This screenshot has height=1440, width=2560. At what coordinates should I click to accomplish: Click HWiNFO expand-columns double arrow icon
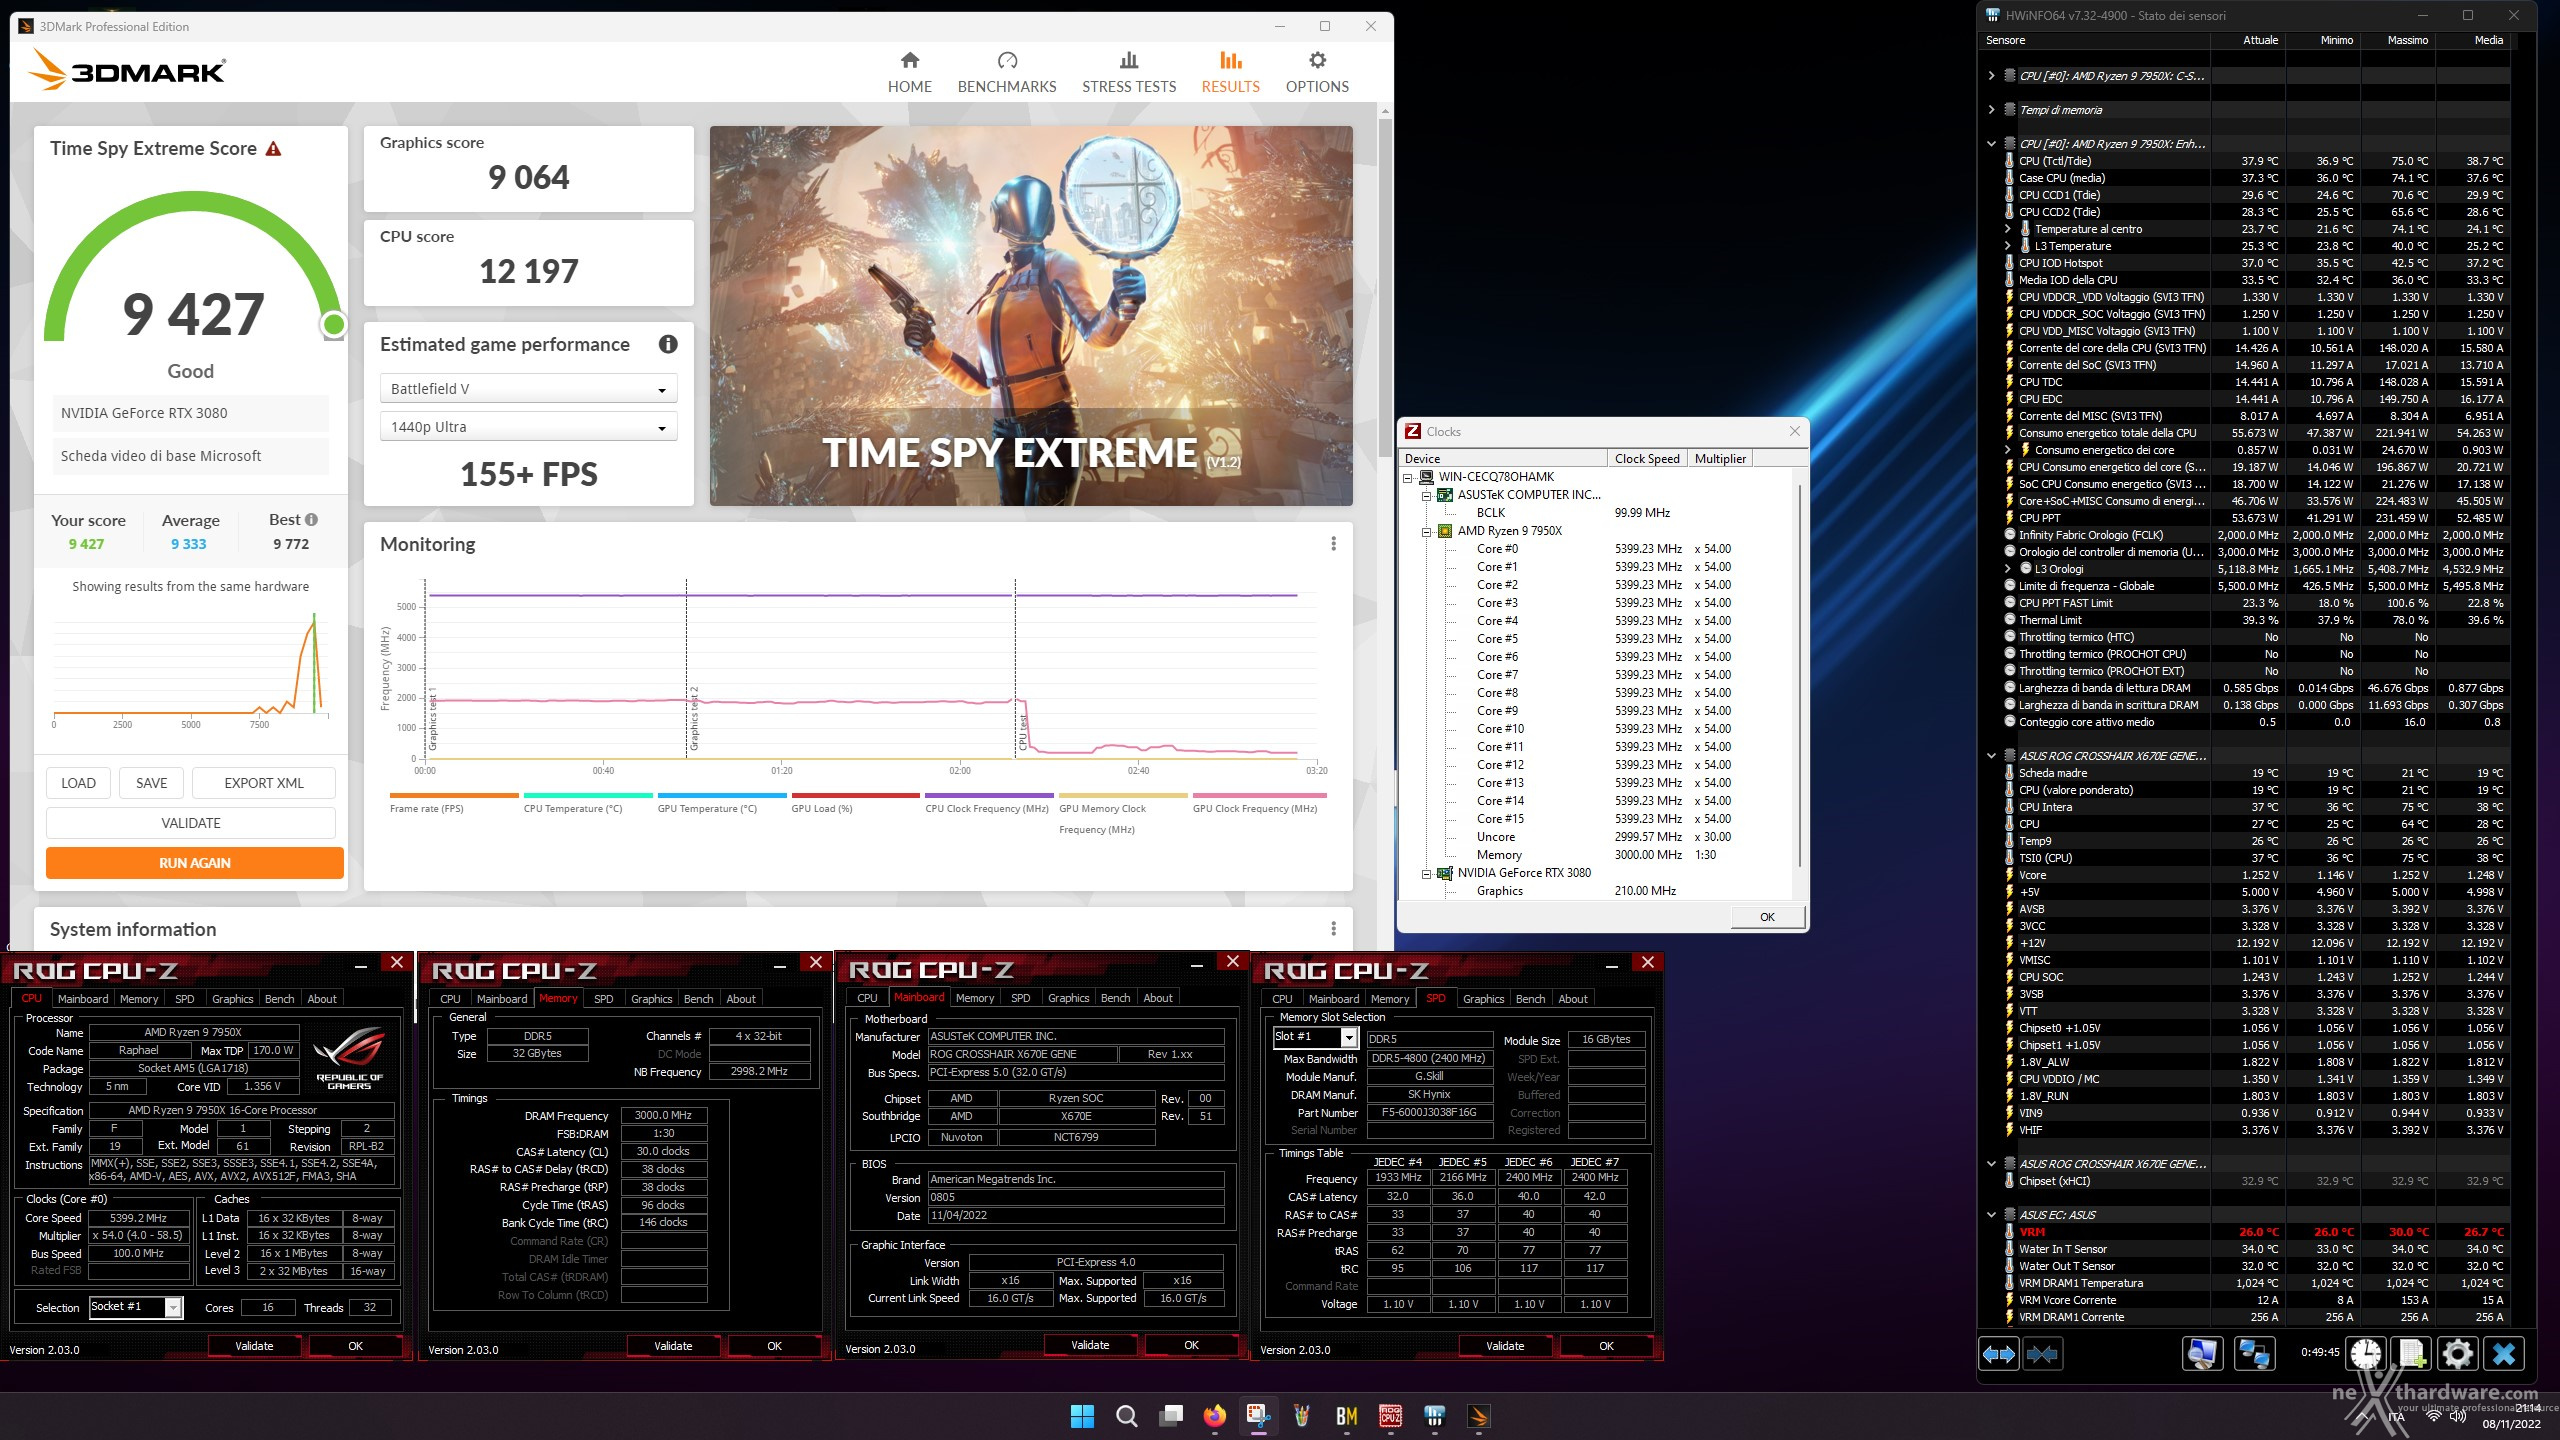tap(1998, 1354)
